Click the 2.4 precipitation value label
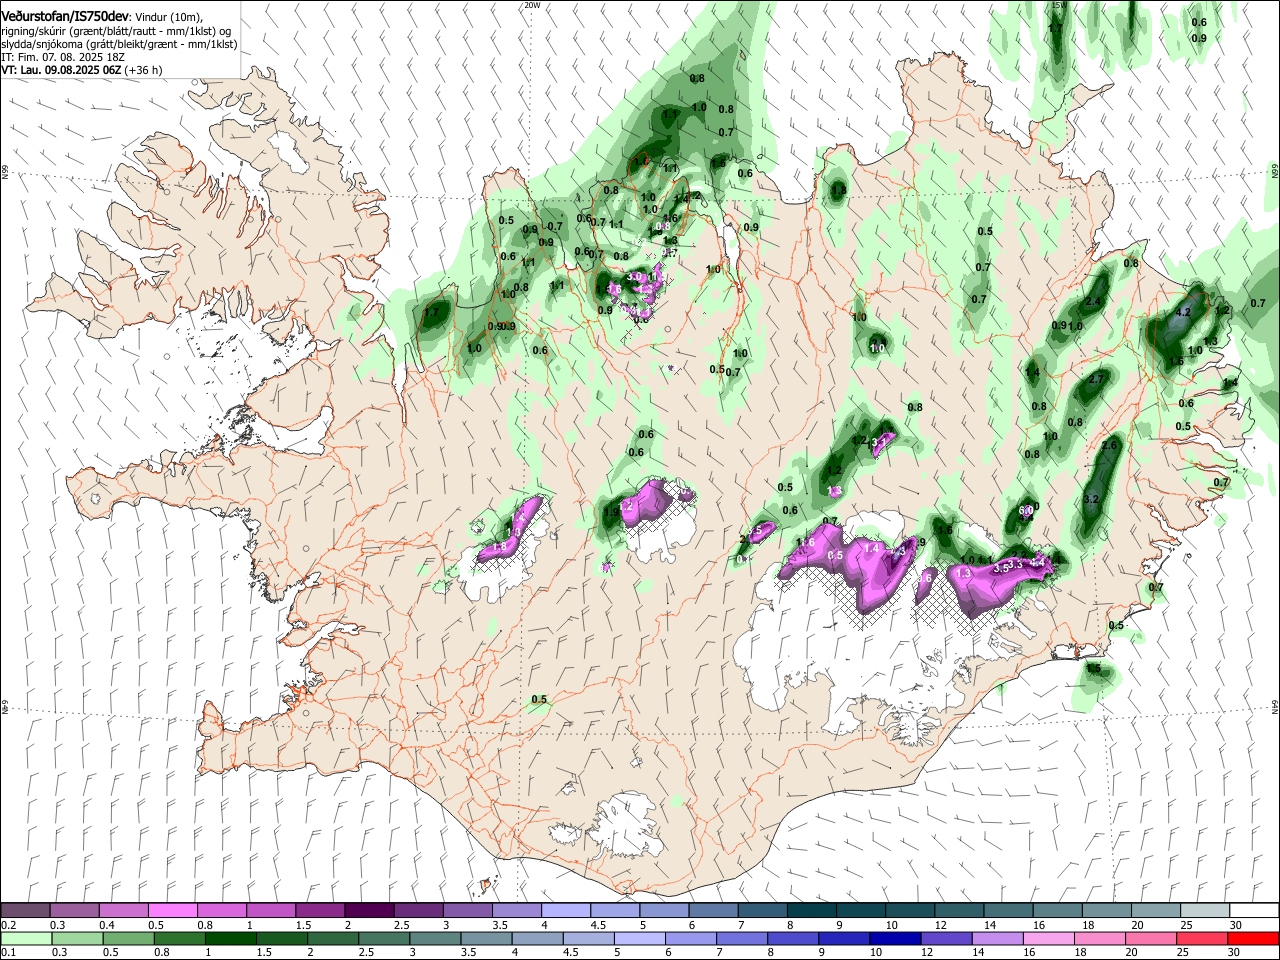 tap(1093, 302)
